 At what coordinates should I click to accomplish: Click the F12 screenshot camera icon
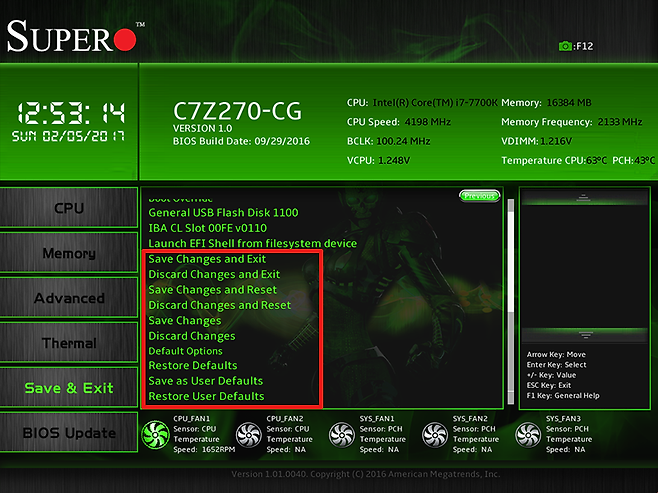pos(565,46)
